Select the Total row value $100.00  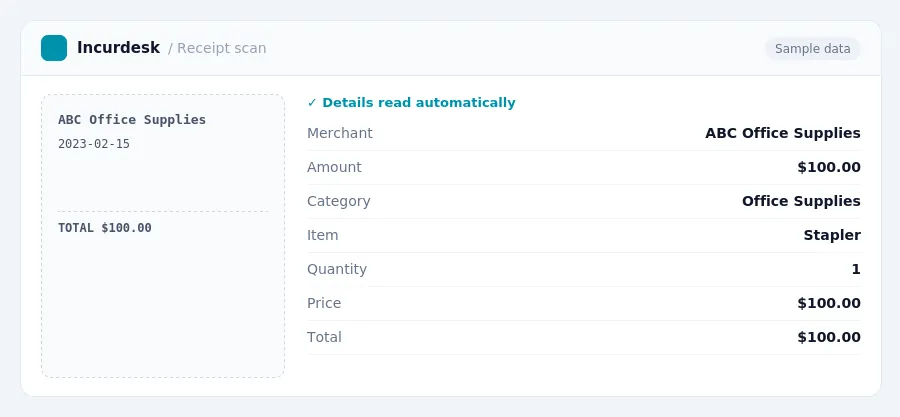click(829, 336)
